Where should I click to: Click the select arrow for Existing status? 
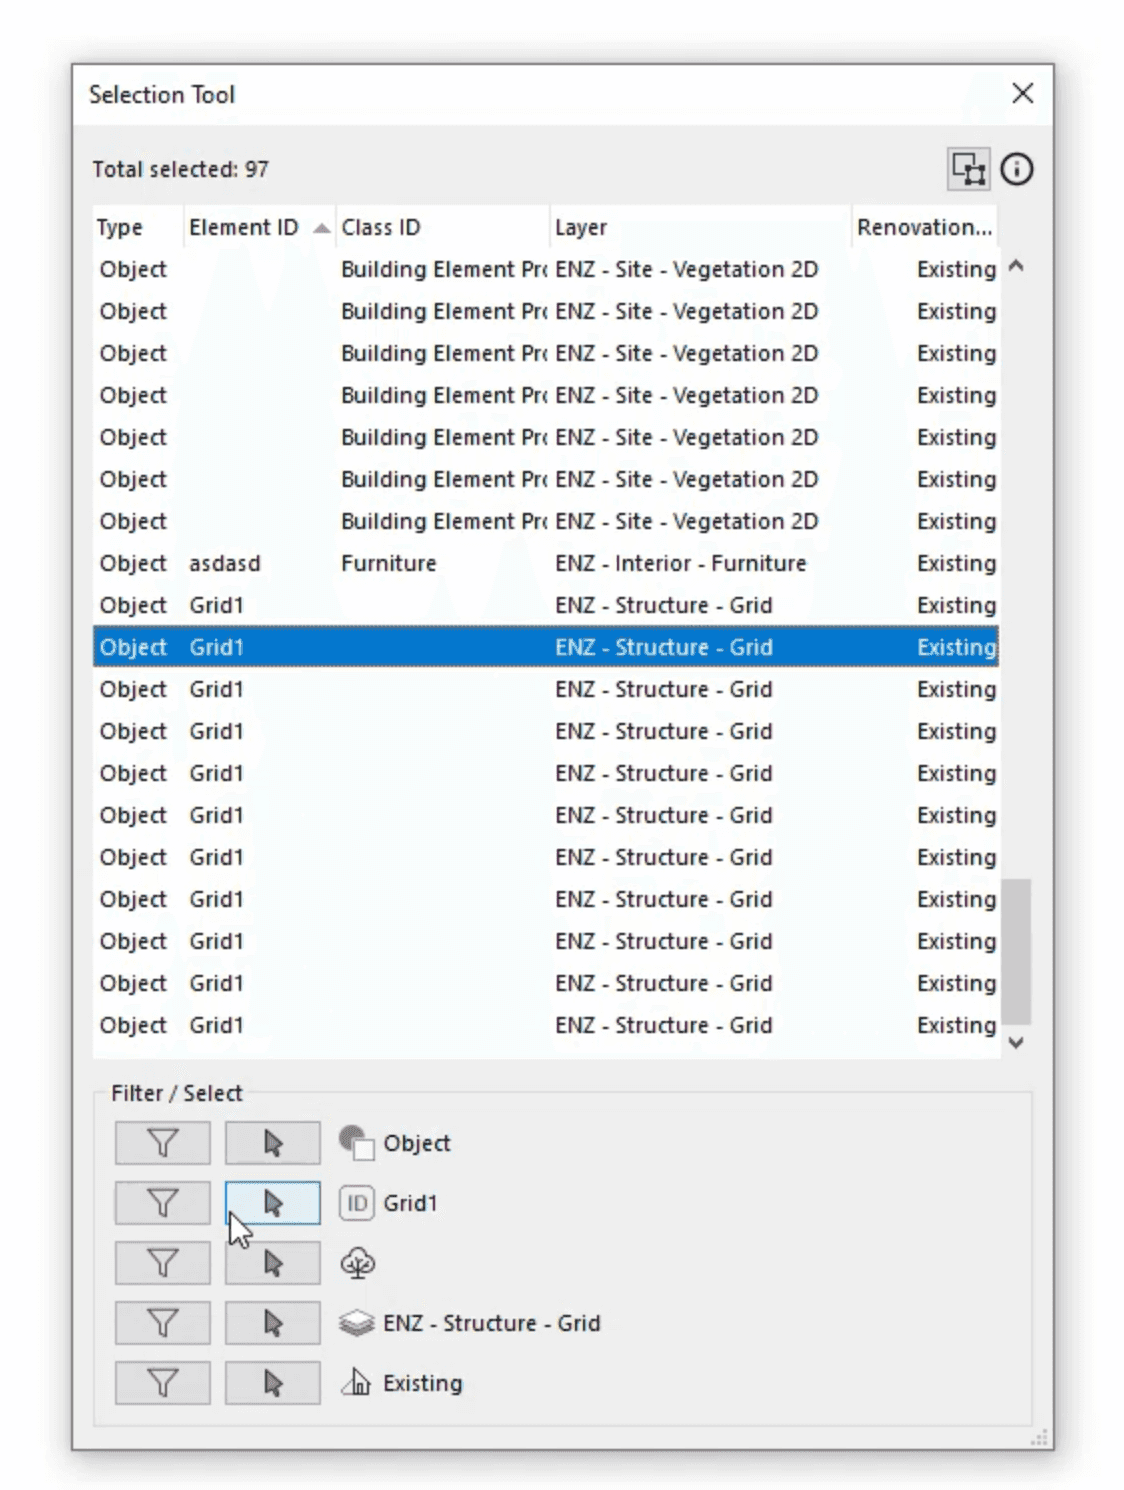(272, 1382)
